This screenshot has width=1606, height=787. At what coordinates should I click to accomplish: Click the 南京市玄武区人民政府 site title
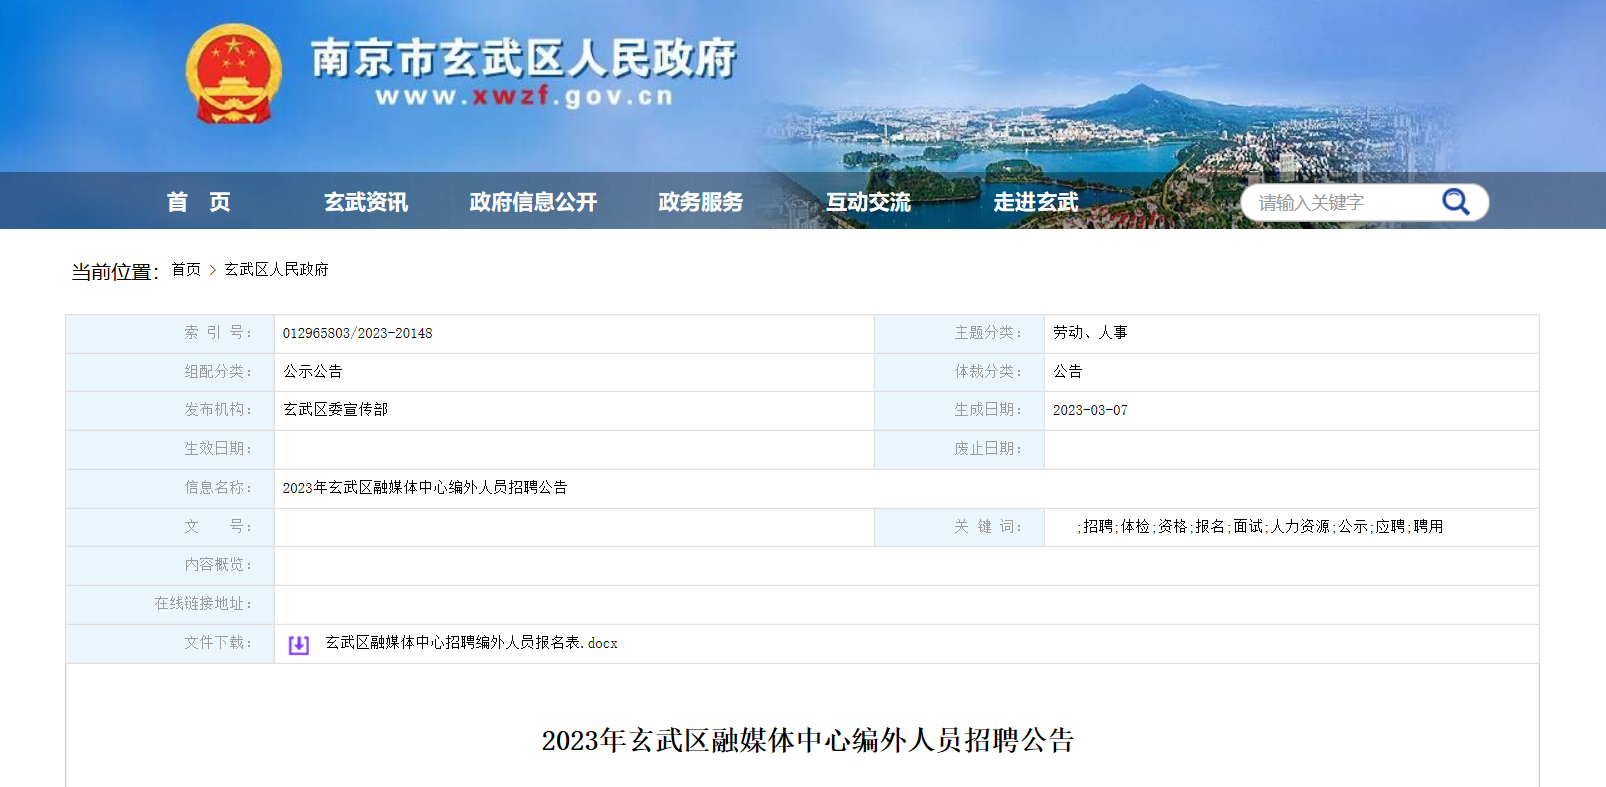point(523,58)
